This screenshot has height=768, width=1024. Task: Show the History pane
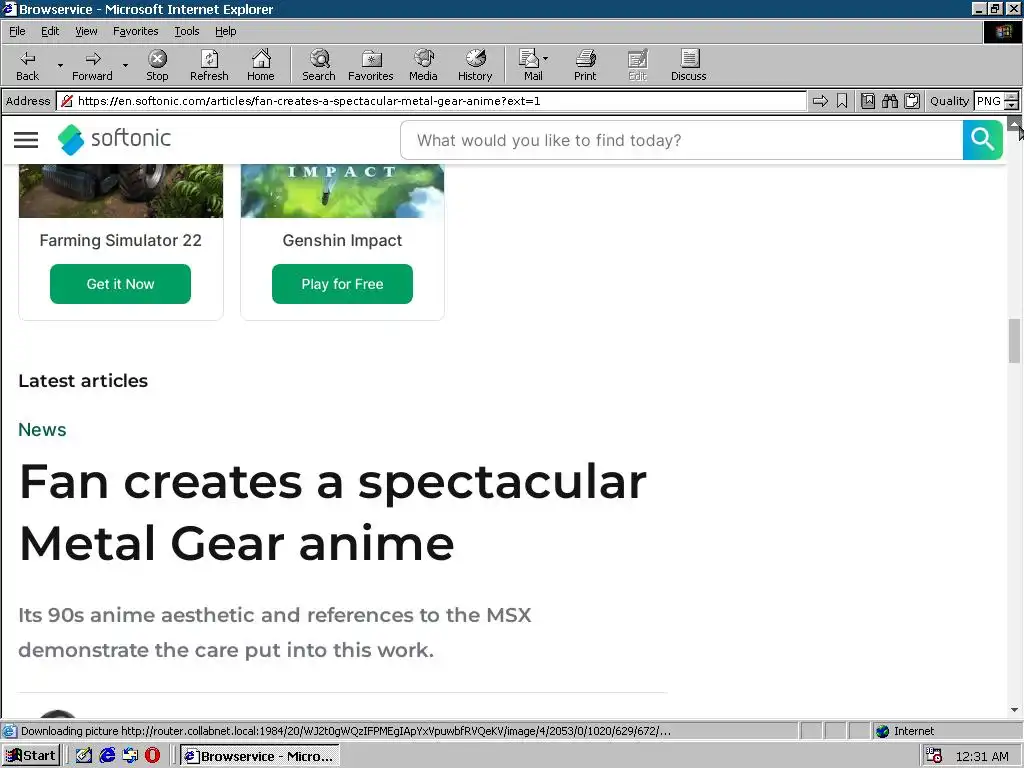pyautogui.click(x=475, y=65)
